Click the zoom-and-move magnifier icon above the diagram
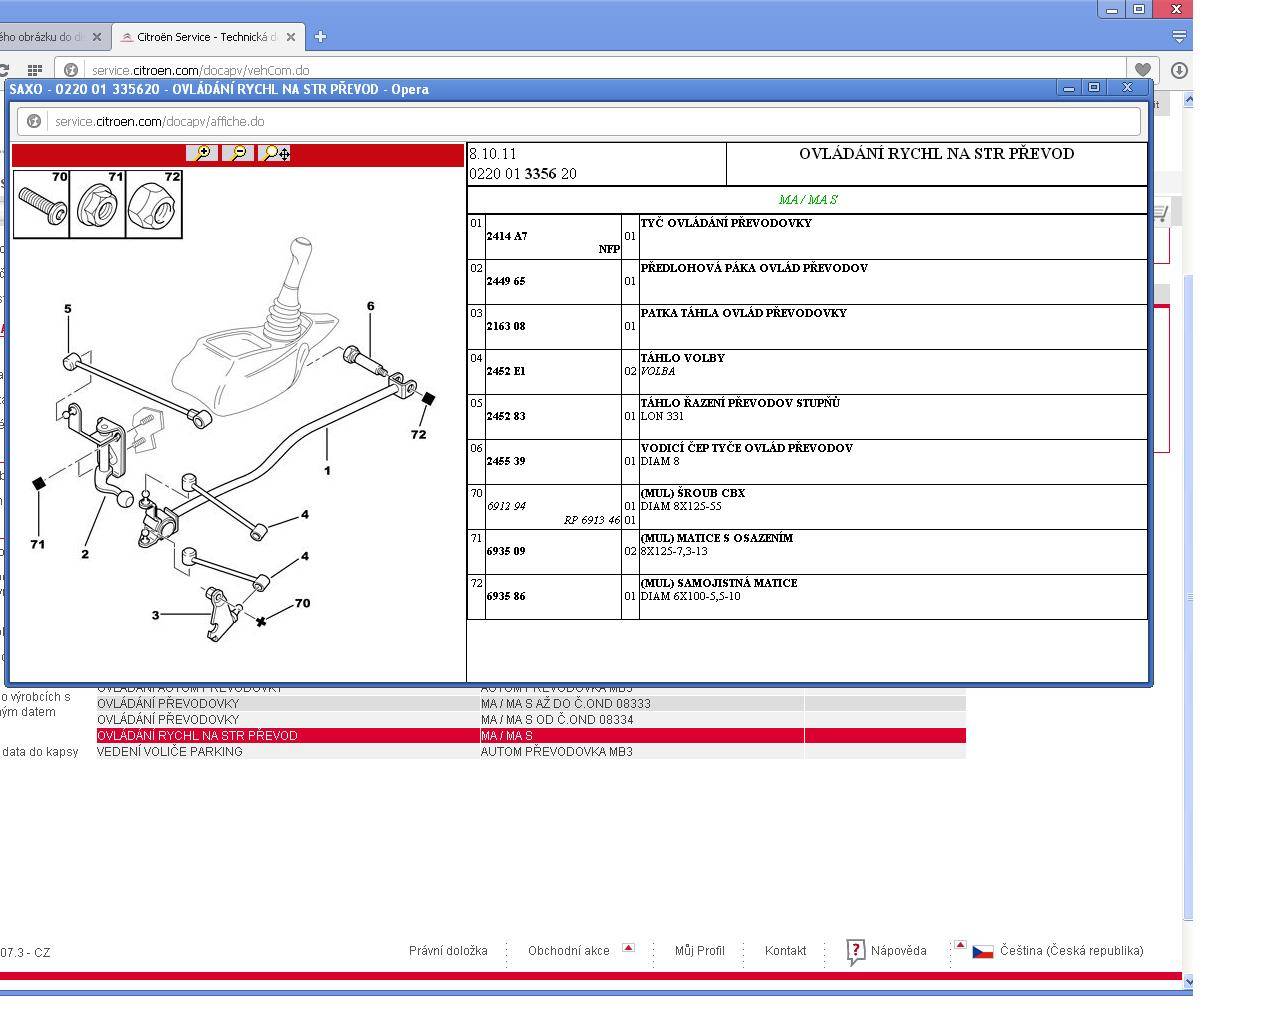Screen dimensions: 1280x1024 [275, 153]
